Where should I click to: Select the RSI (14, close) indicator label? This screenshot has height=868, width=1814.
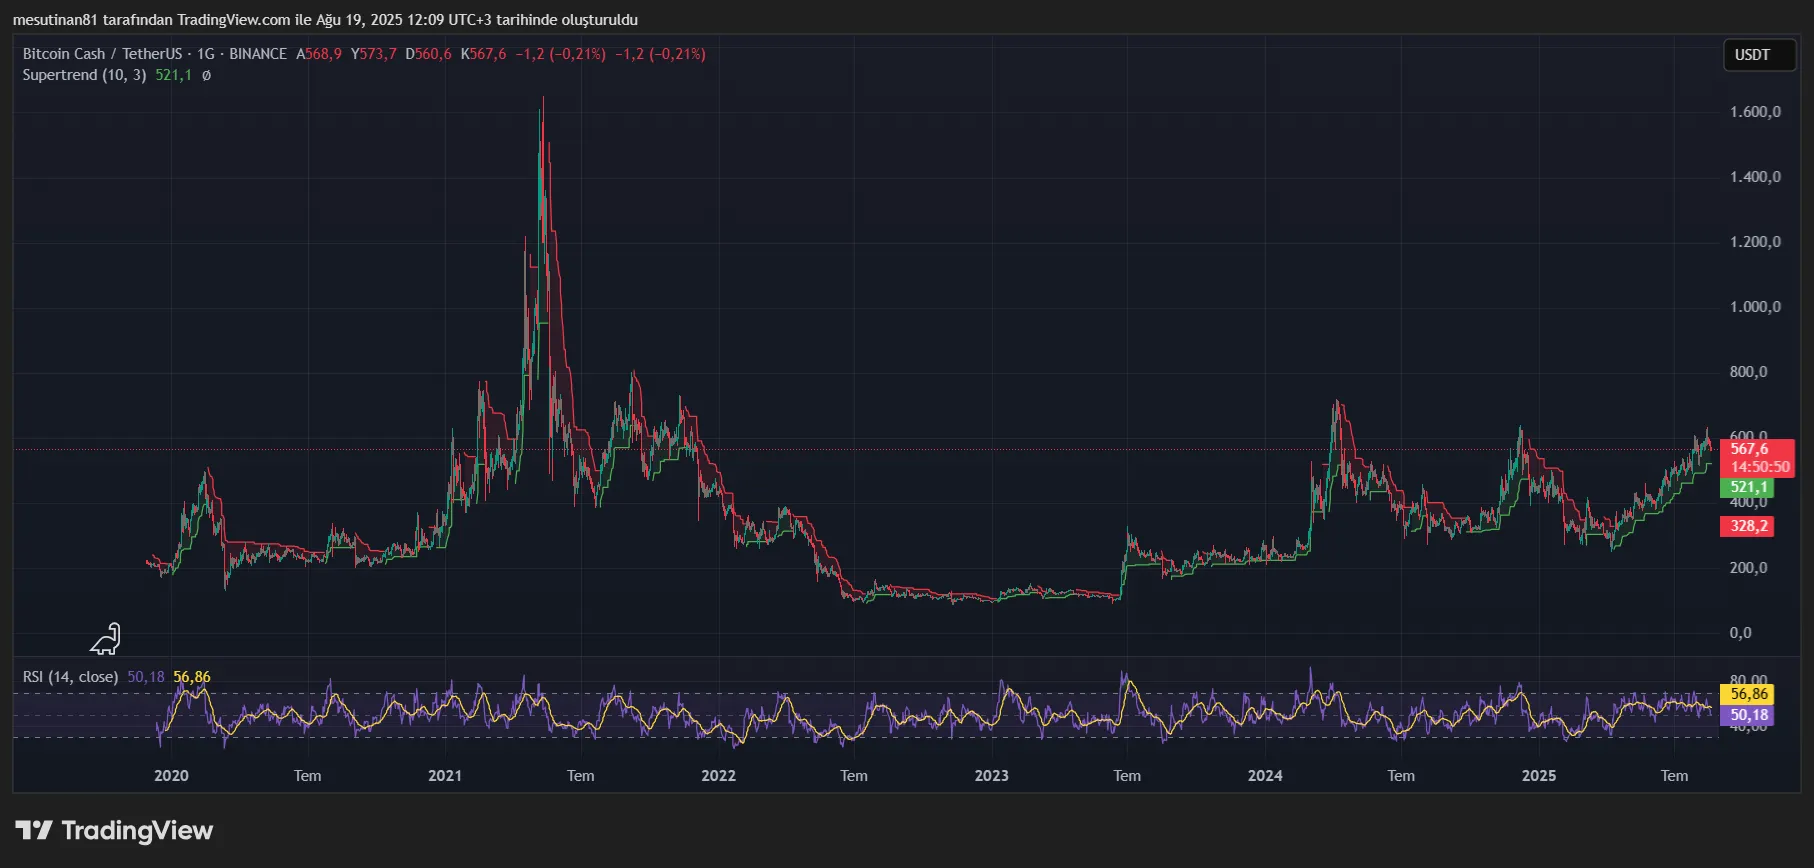[x=70, y=677]
